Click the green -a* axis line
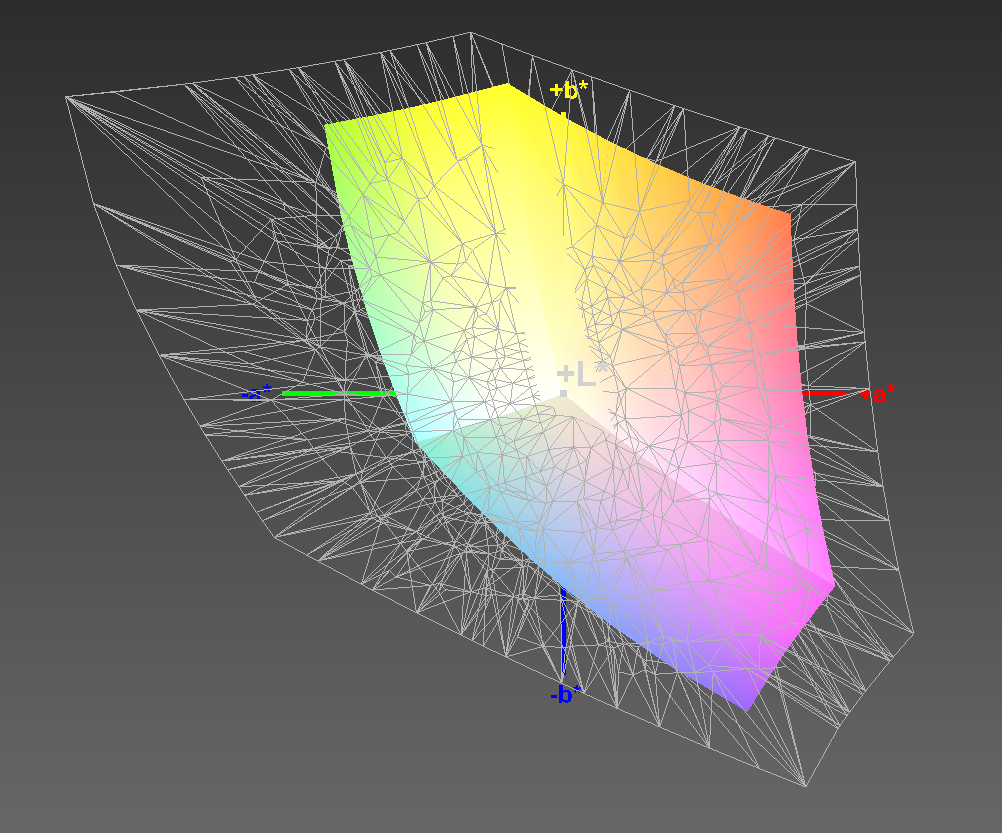The height and width of the screenshot is (833, 1002). click(x=339, y=394)
